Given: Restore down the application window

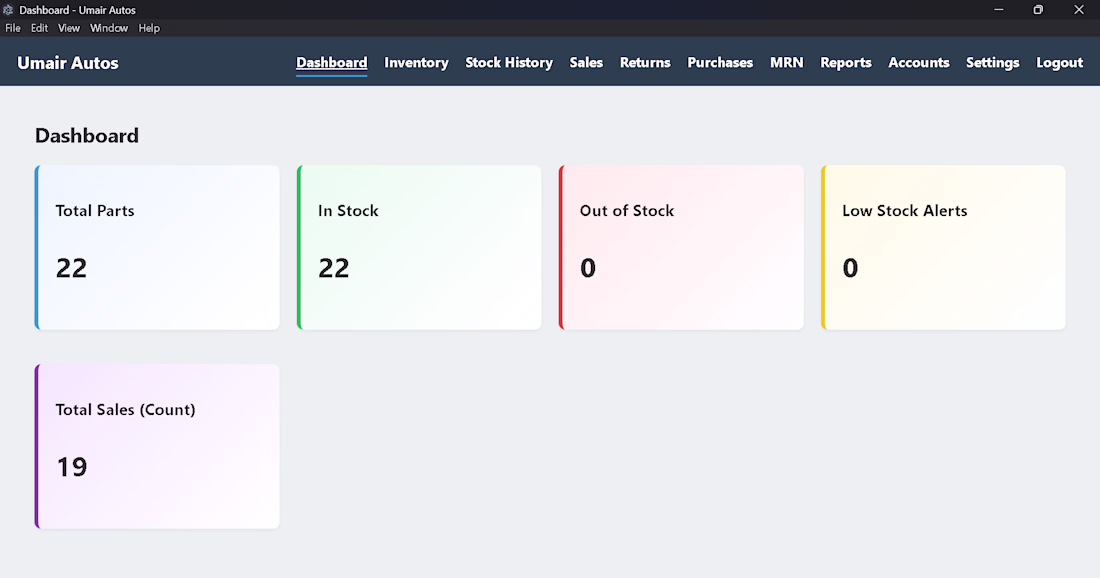Looking at the screenshot, I should point(1038,10).
